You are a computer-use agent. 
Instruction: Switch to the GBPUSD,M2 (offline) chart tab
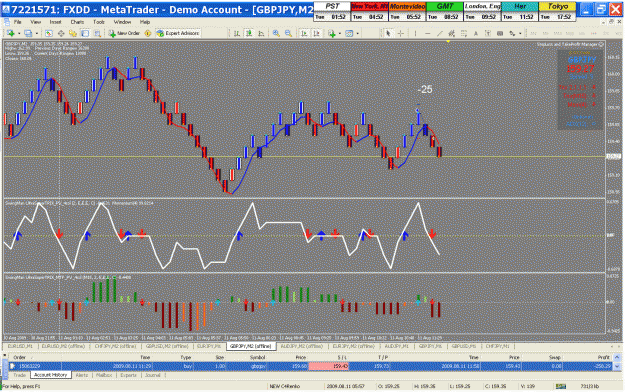pos(167,346)
